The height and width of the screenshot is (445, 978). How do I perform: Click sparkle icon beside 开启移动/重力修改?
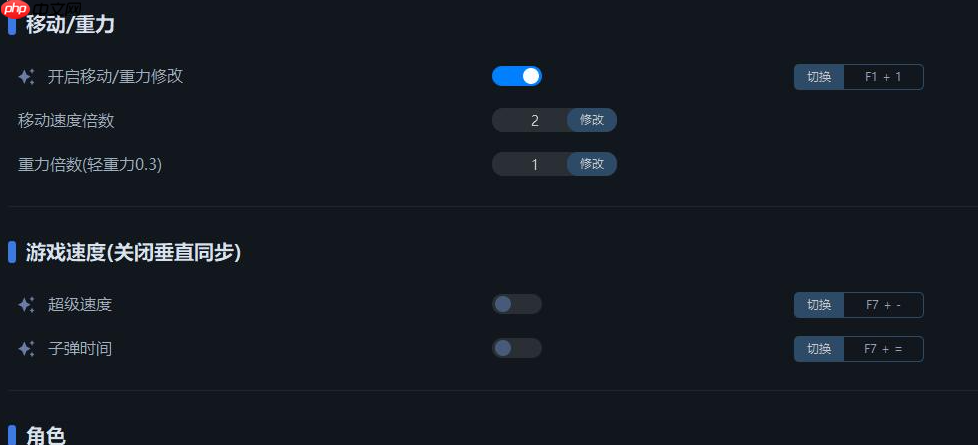tap(27, 76)
